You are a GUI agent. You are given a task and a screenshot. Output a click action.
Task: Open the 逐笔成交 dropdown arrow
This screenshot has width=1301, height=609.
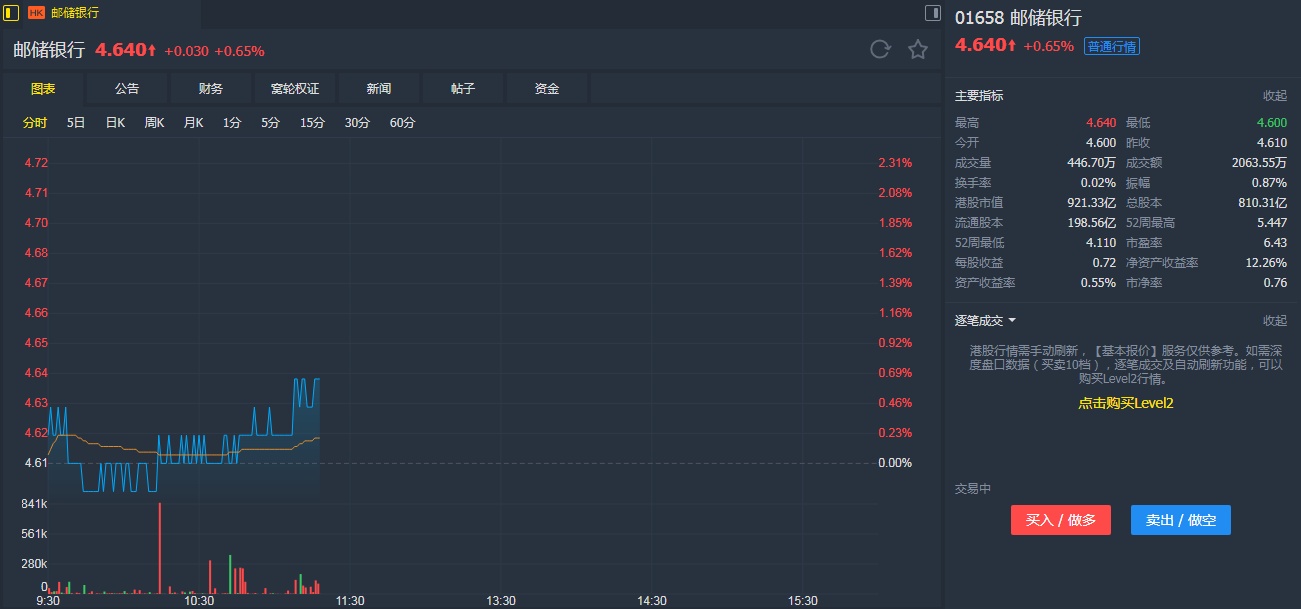[1012, 321]
